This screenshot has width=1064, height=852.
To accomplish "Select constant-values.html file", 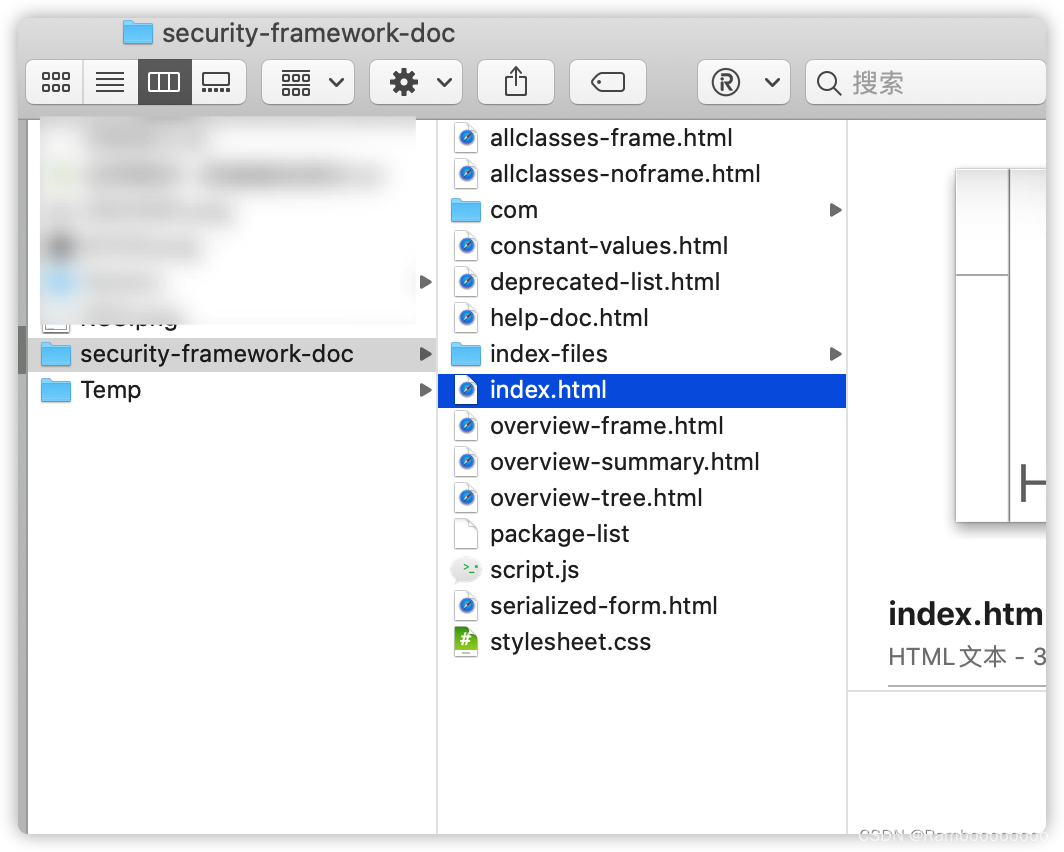I will 641,246.
